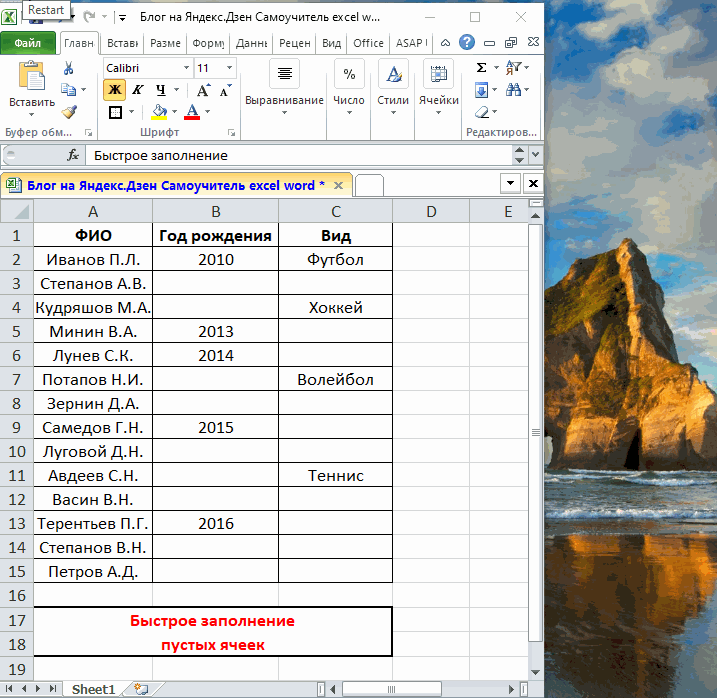Select cell containing Волейбол

coord(335,379)
